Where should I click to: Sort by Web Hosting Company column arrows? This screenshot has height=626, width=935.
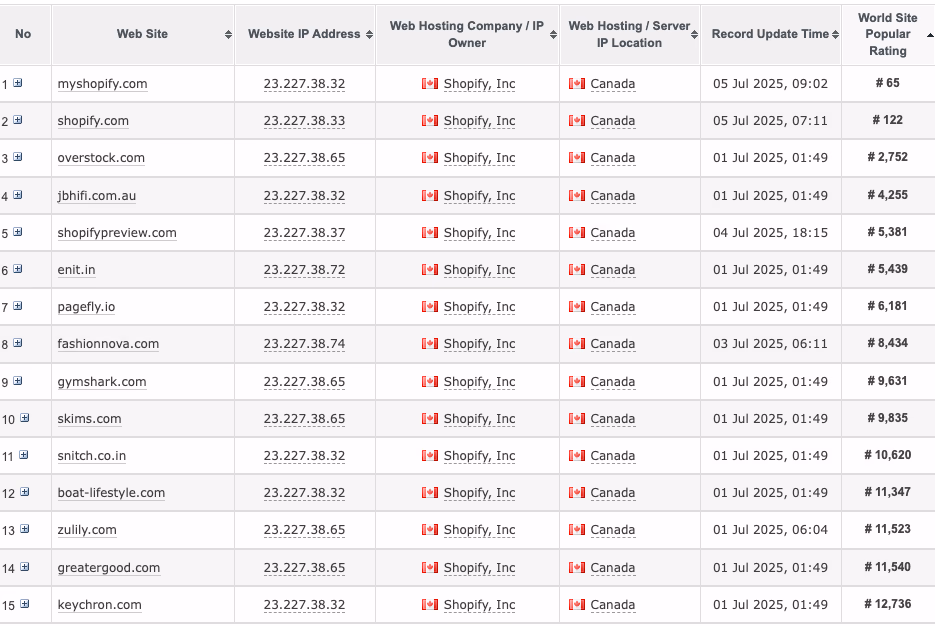(x=553, y=35)
